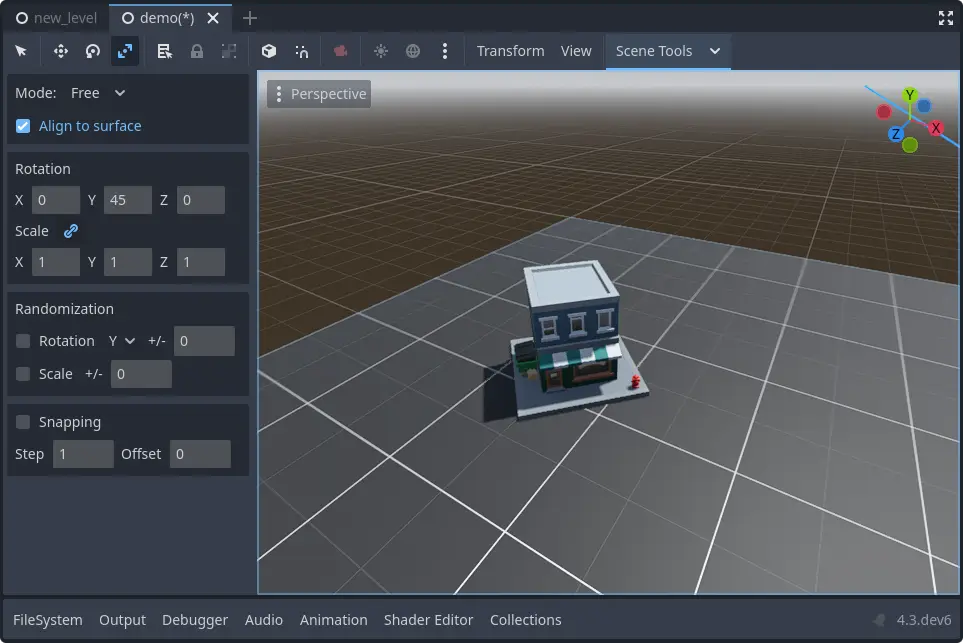Toggle the Use Snap magnet icon
Viewport: 963px width, 643px height.
(301, 51)
